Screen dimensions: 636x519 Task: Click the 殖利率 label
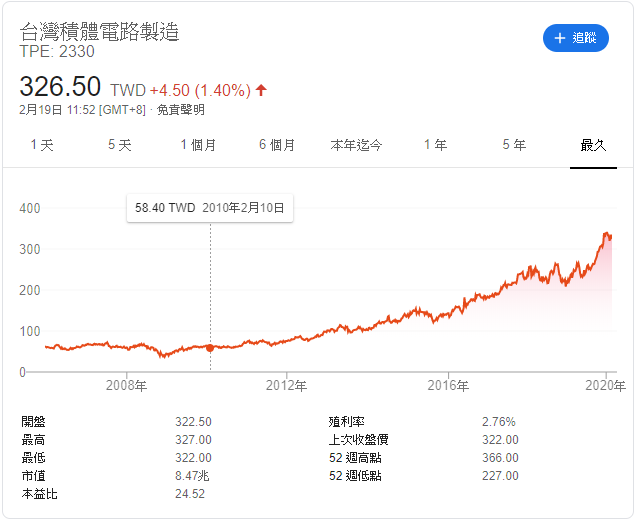346,422
